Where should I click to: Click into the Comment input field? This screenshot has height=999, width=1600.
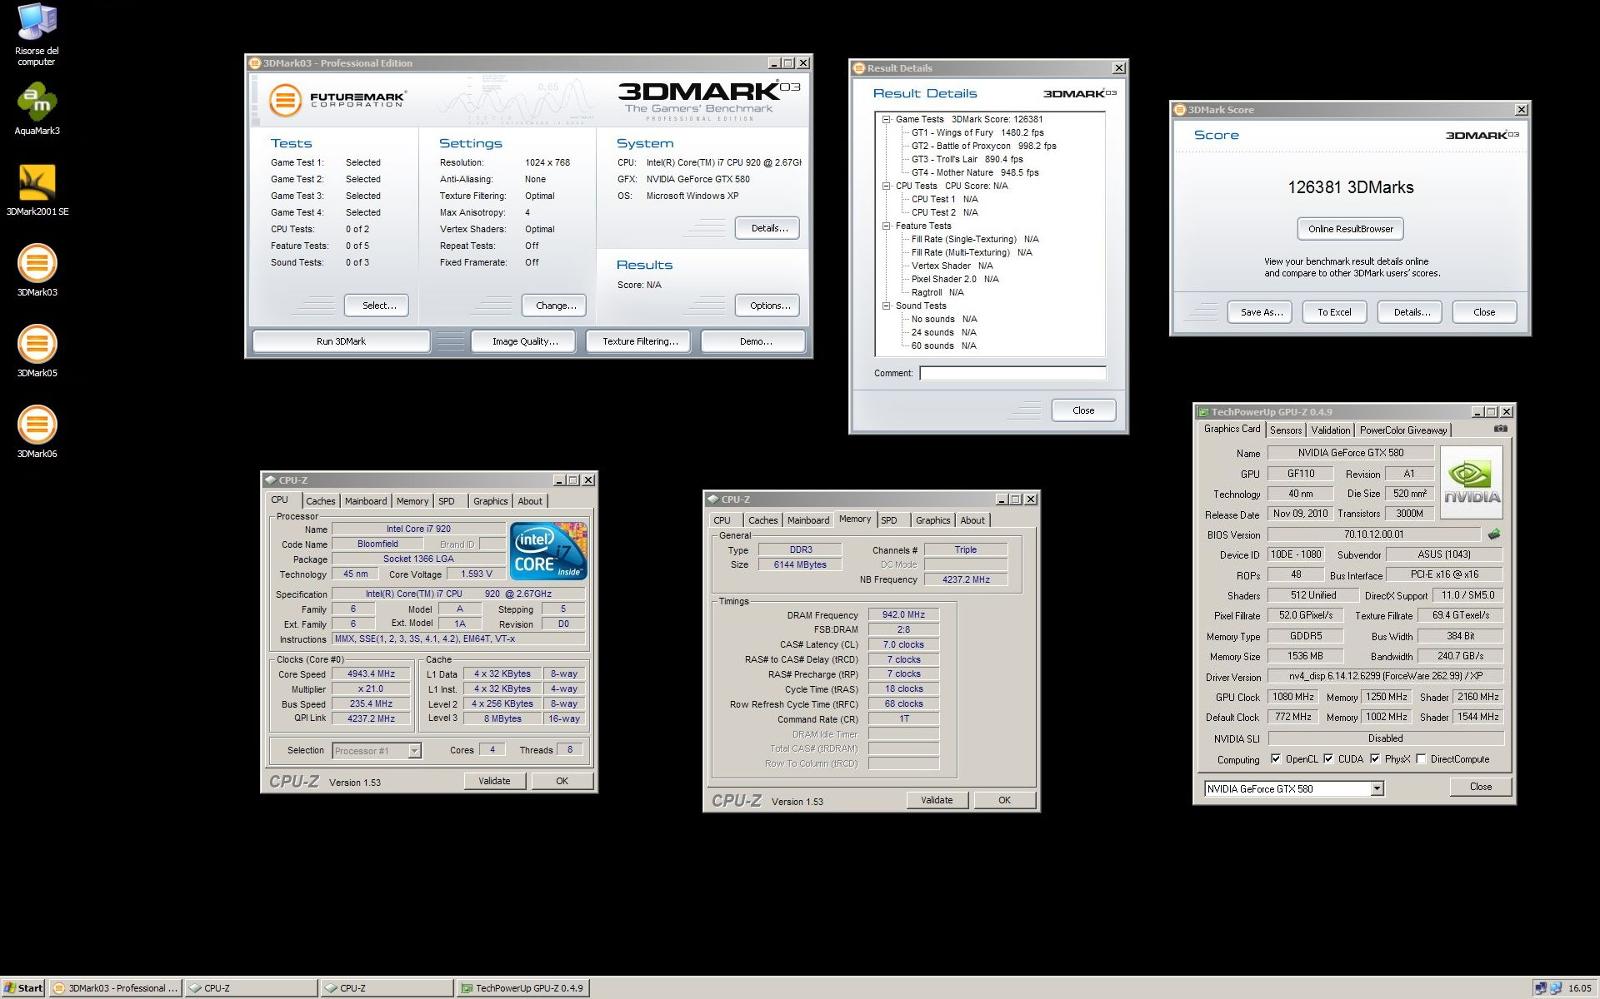click(1013, 373)
